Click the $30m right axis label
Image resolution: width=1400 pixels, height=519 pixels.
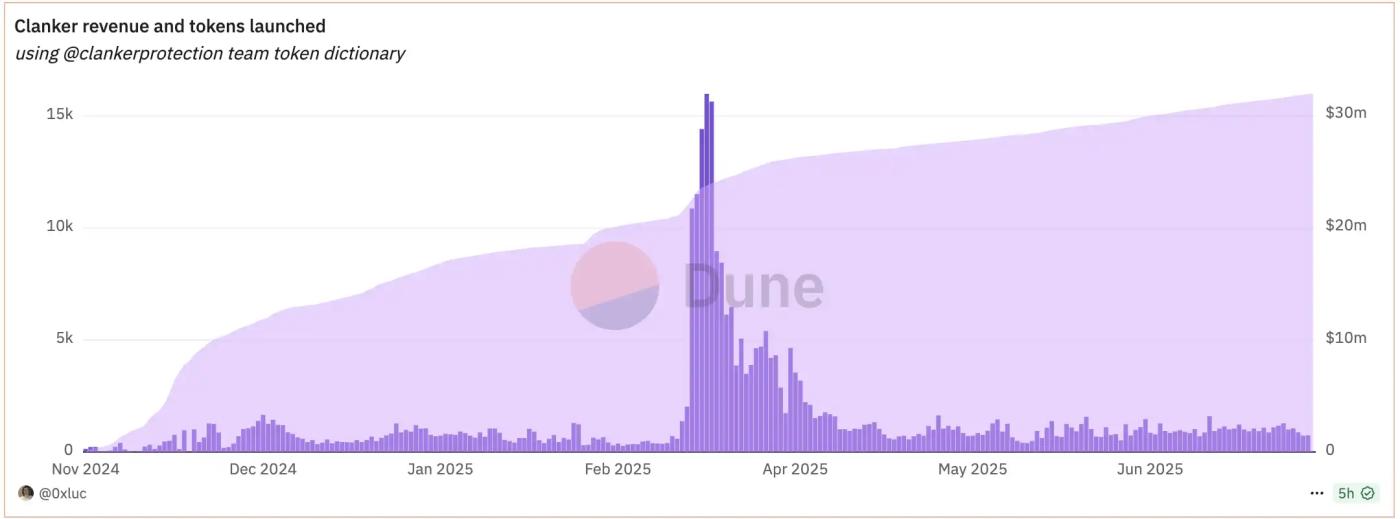[x=1346, y=112]
